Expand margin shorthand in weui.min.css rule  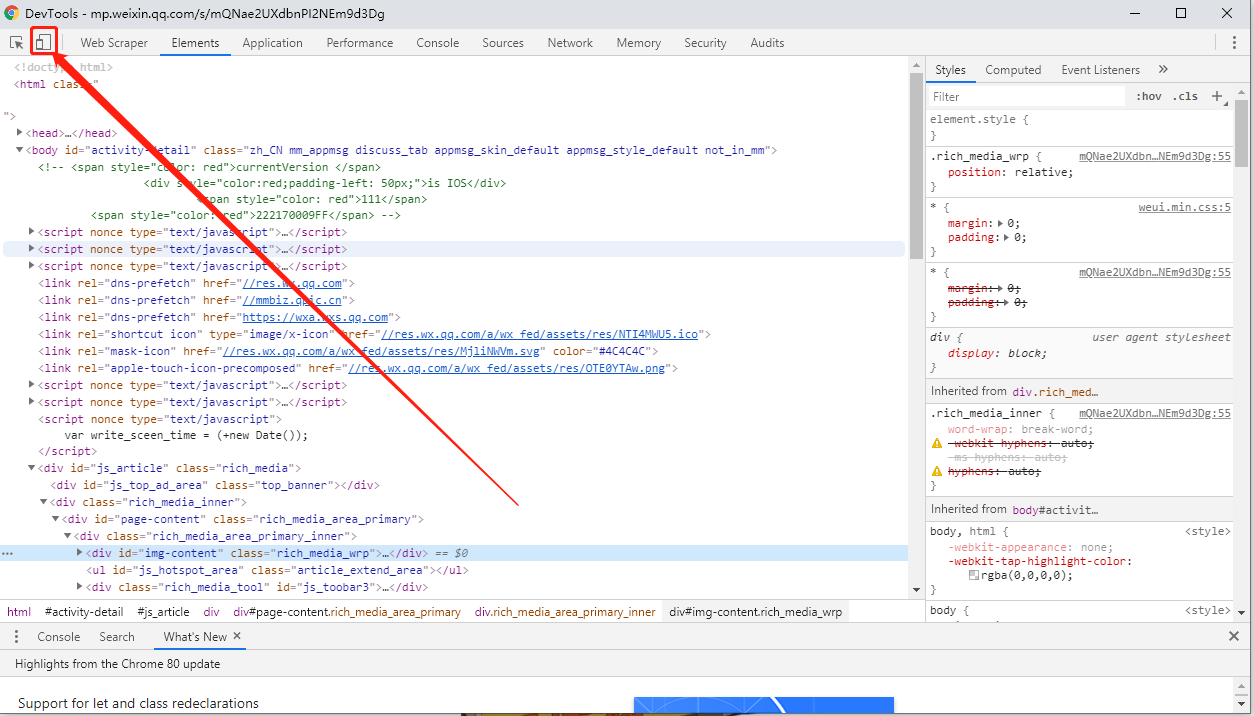coord(1001,224)
